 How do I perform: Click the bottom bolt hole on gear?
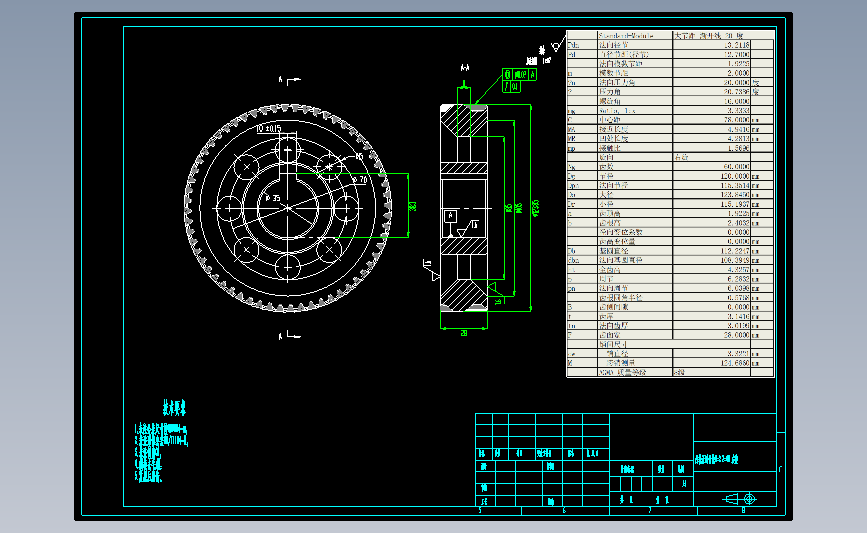[288, 267]
